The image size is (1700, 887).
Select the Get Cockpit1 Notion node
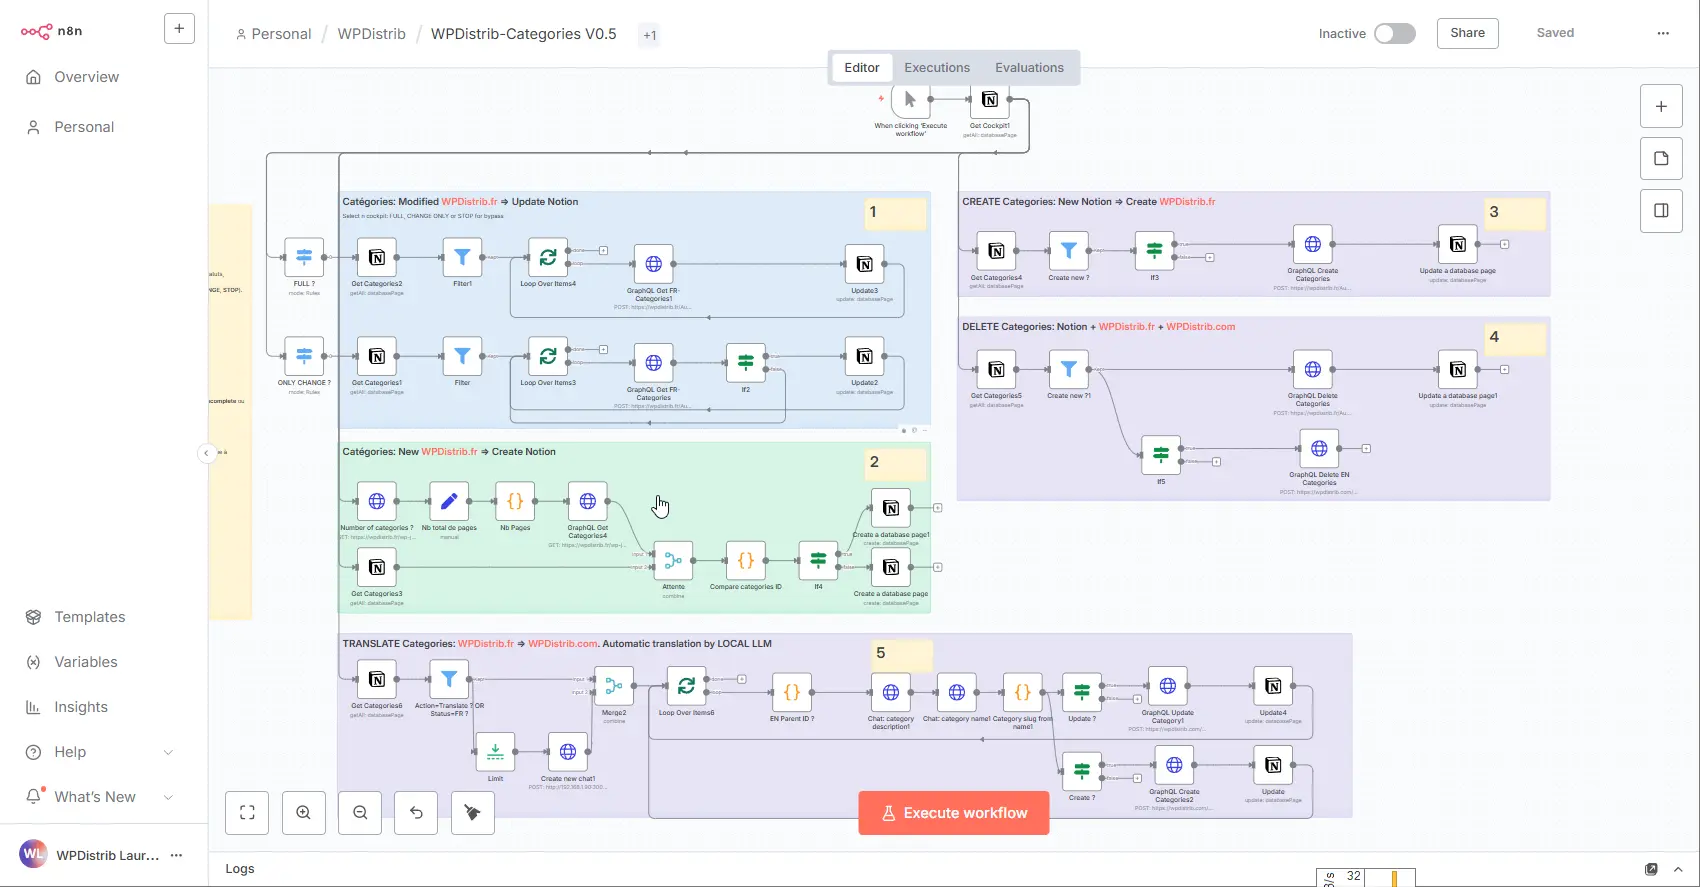[989, 100]
